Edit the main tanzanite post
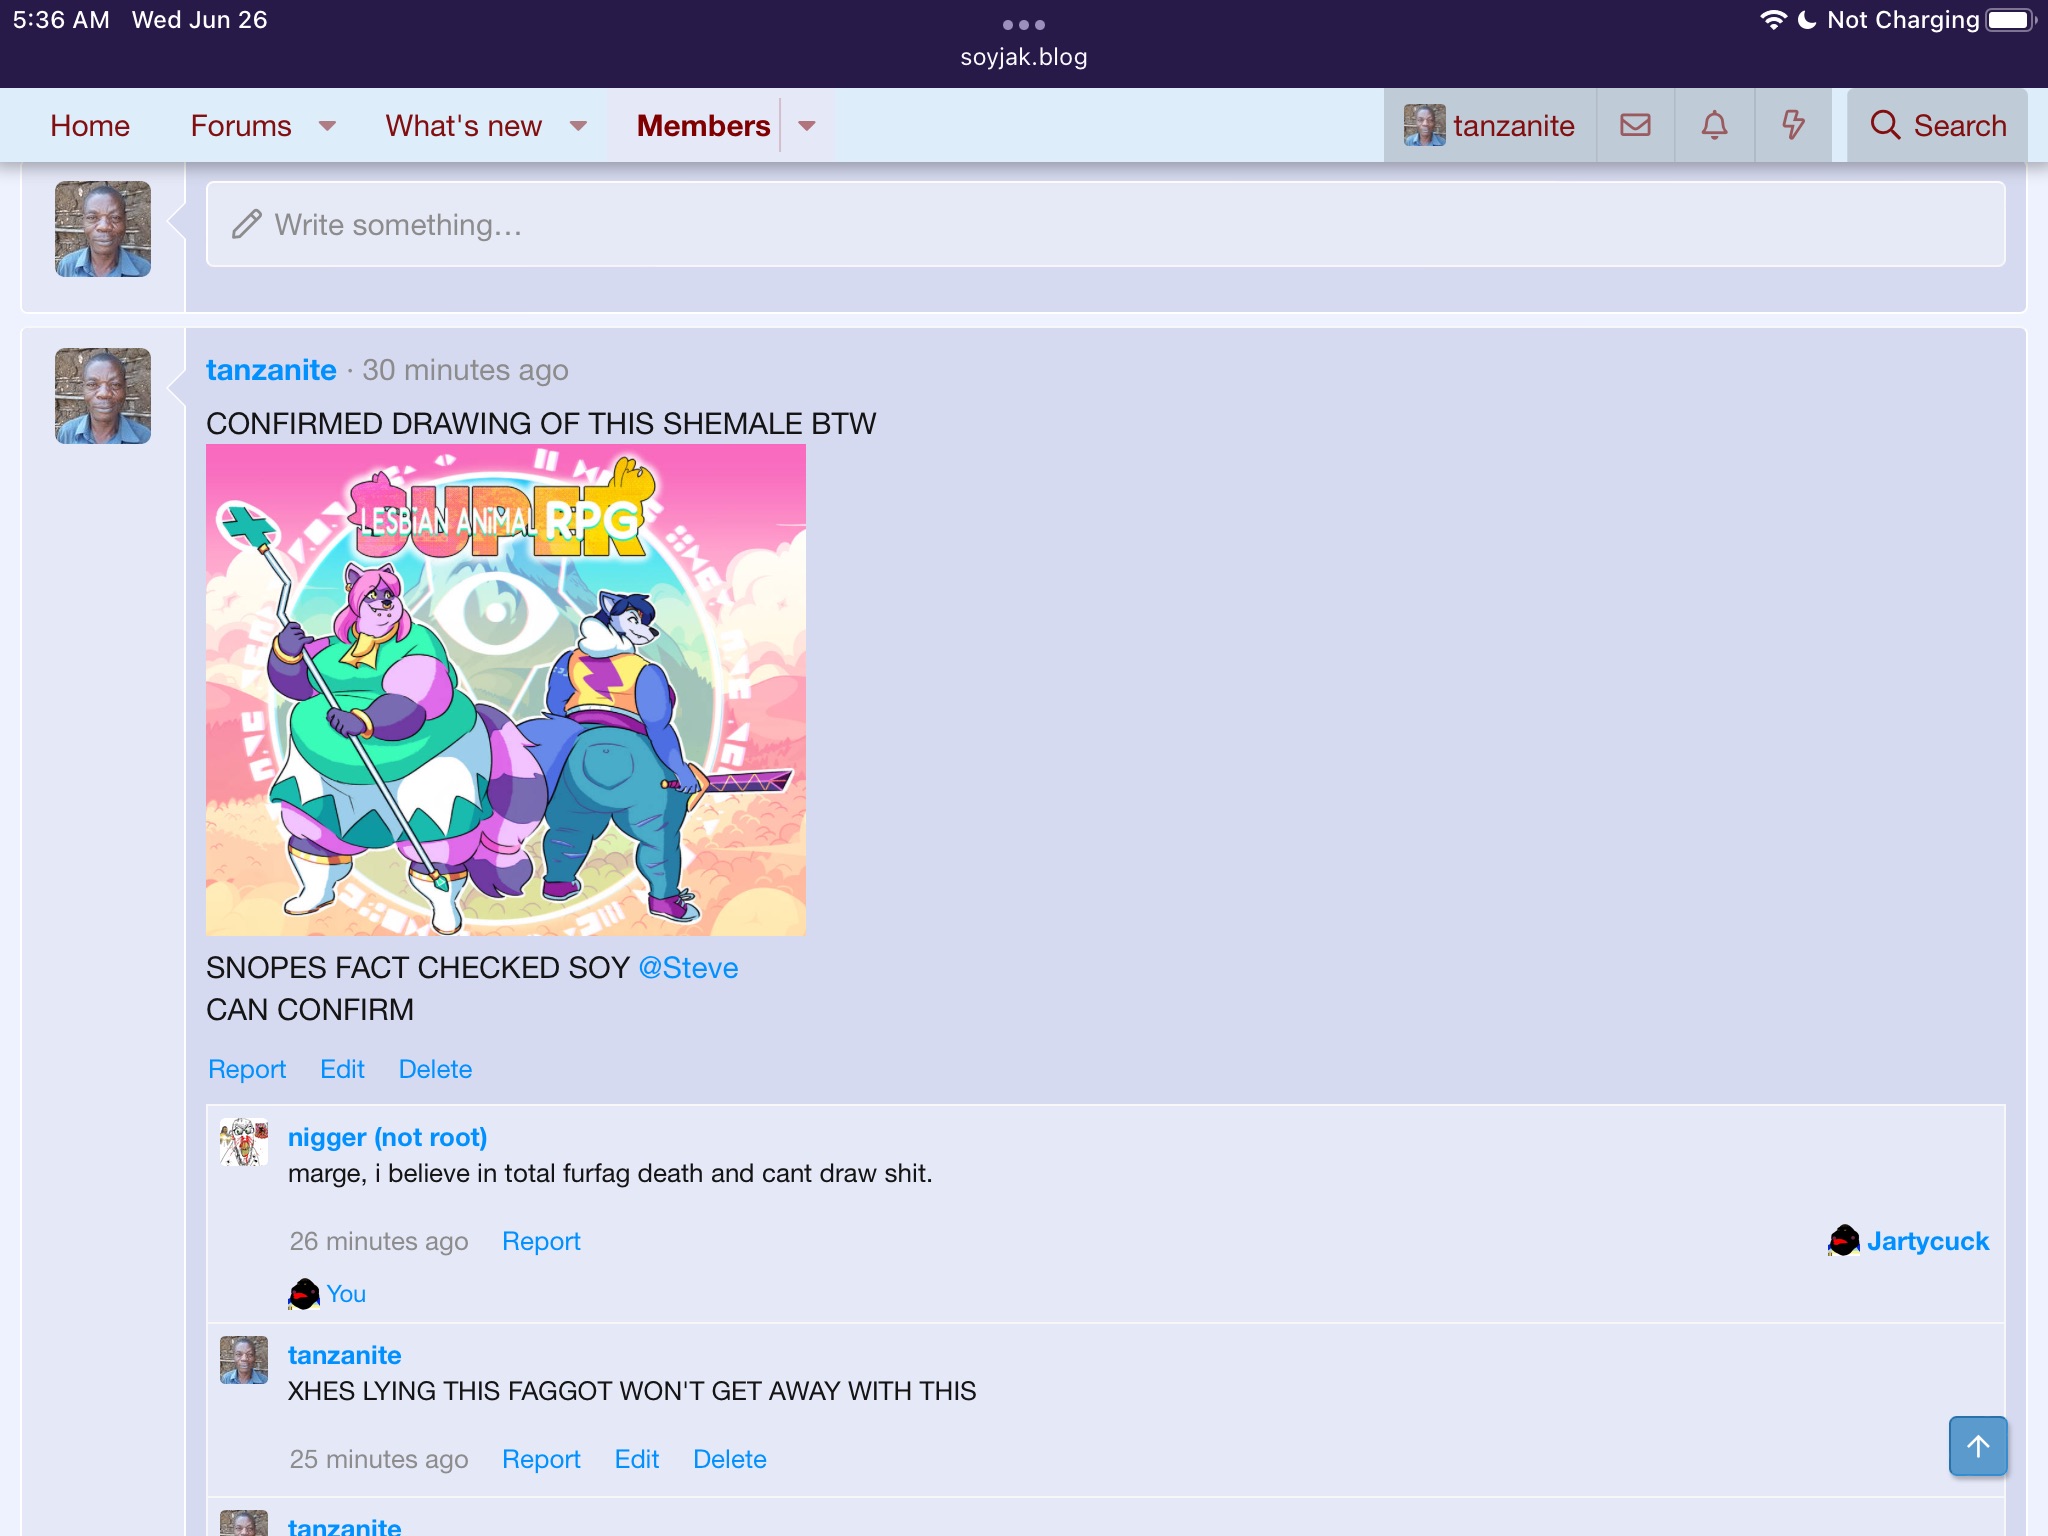This screenshot has height=1536, width=2048. click(x=342, y=1069)
